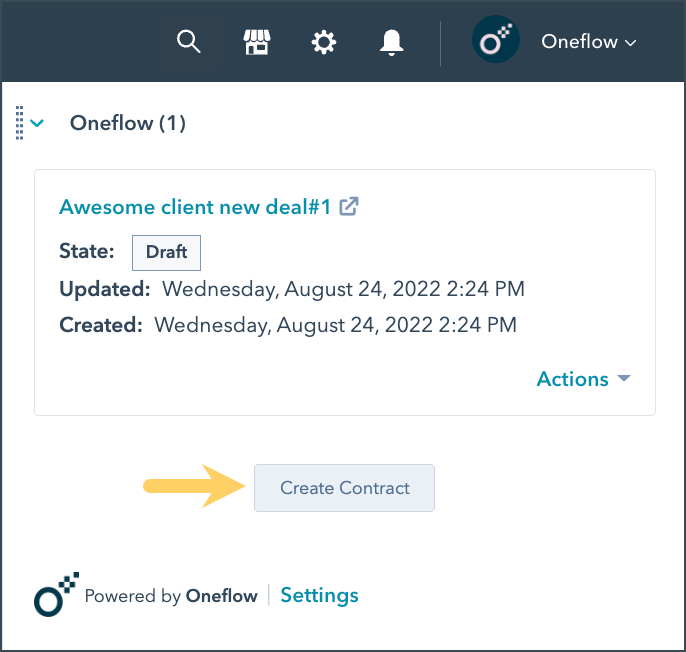Click the Oneflow account avatar logo
The height and width of the screenshot is (652, 686).
point(496,39)
